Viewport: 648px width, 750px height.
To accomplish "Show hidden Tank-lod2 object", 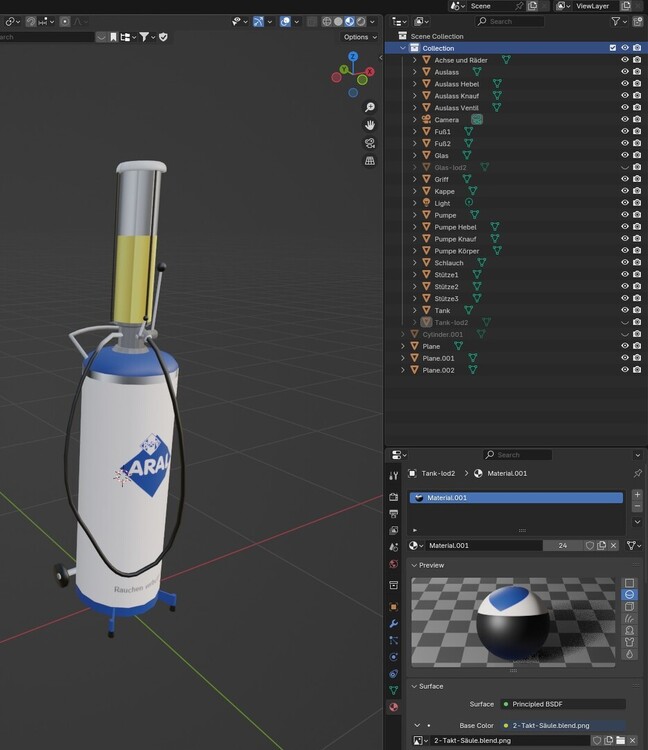I will point(625,322).
